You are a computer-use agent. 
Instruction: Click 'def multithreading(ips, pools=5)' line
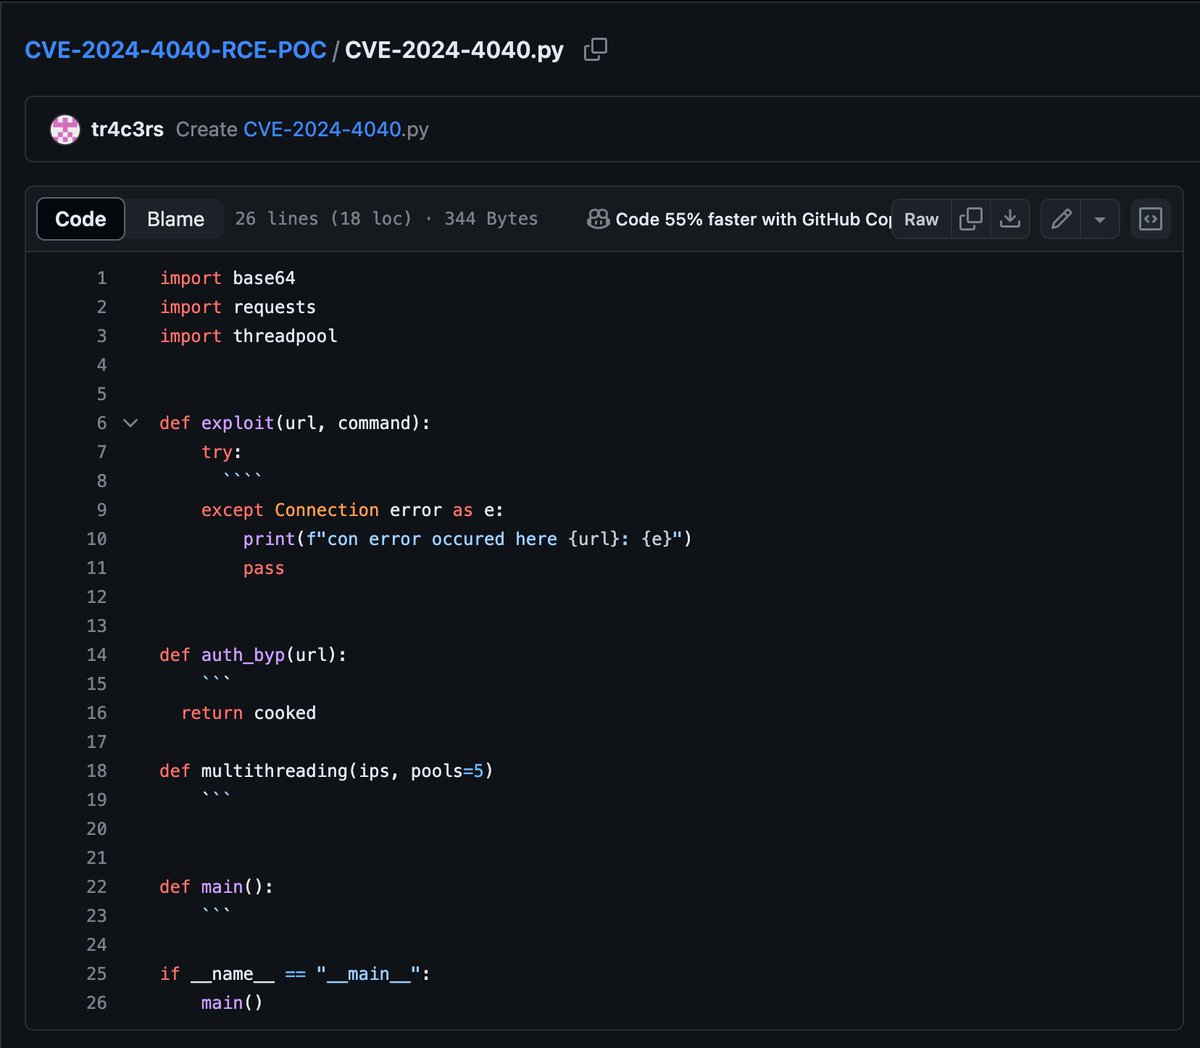(x=326, y=771)
